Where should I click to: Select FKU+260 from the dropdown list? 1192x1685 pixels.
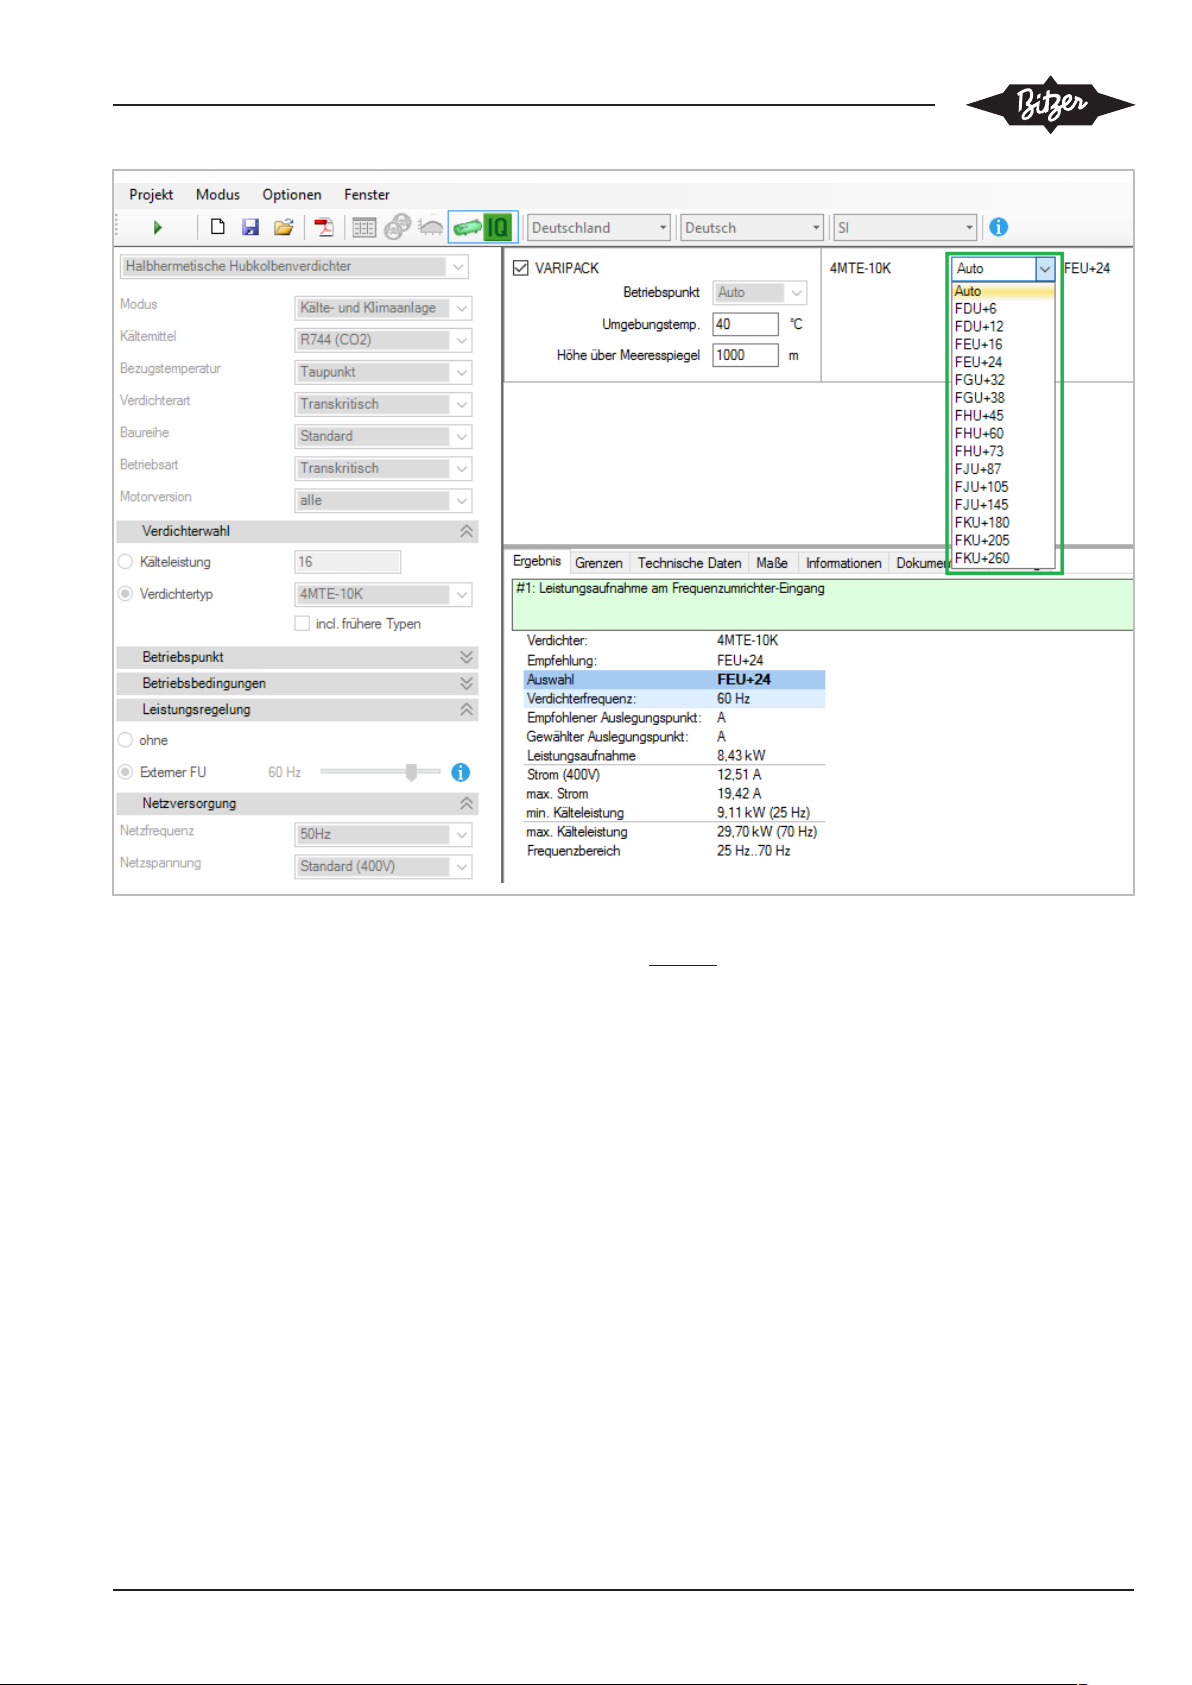[x=1003, y=558]
